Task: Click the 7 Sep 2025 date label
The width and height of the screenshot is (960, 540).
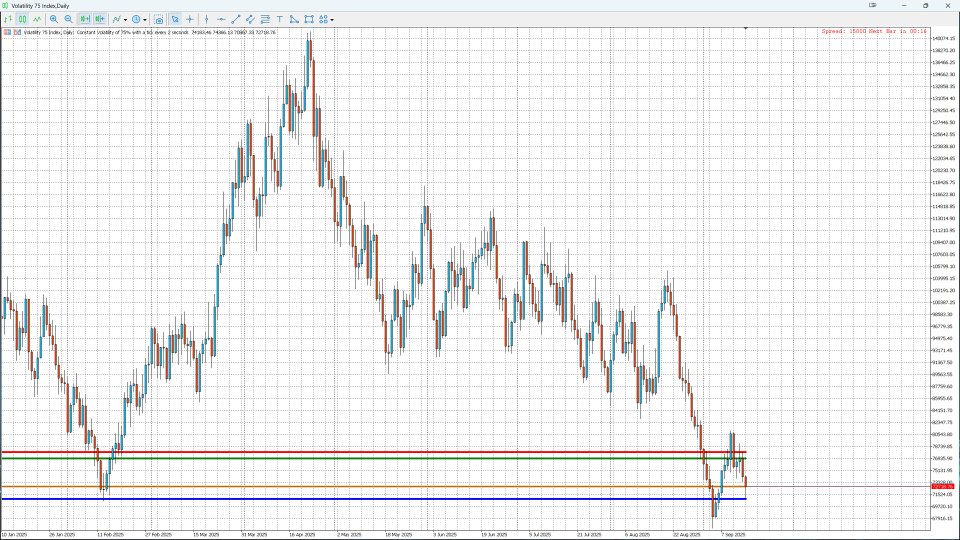Action: (733, 534)
